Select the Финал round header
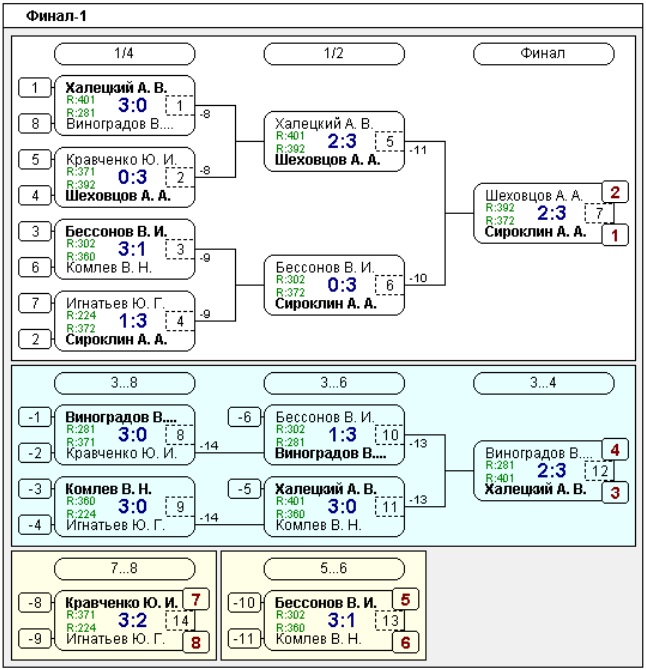This screenshot has width=646, height=670. [x=543, y=53]
